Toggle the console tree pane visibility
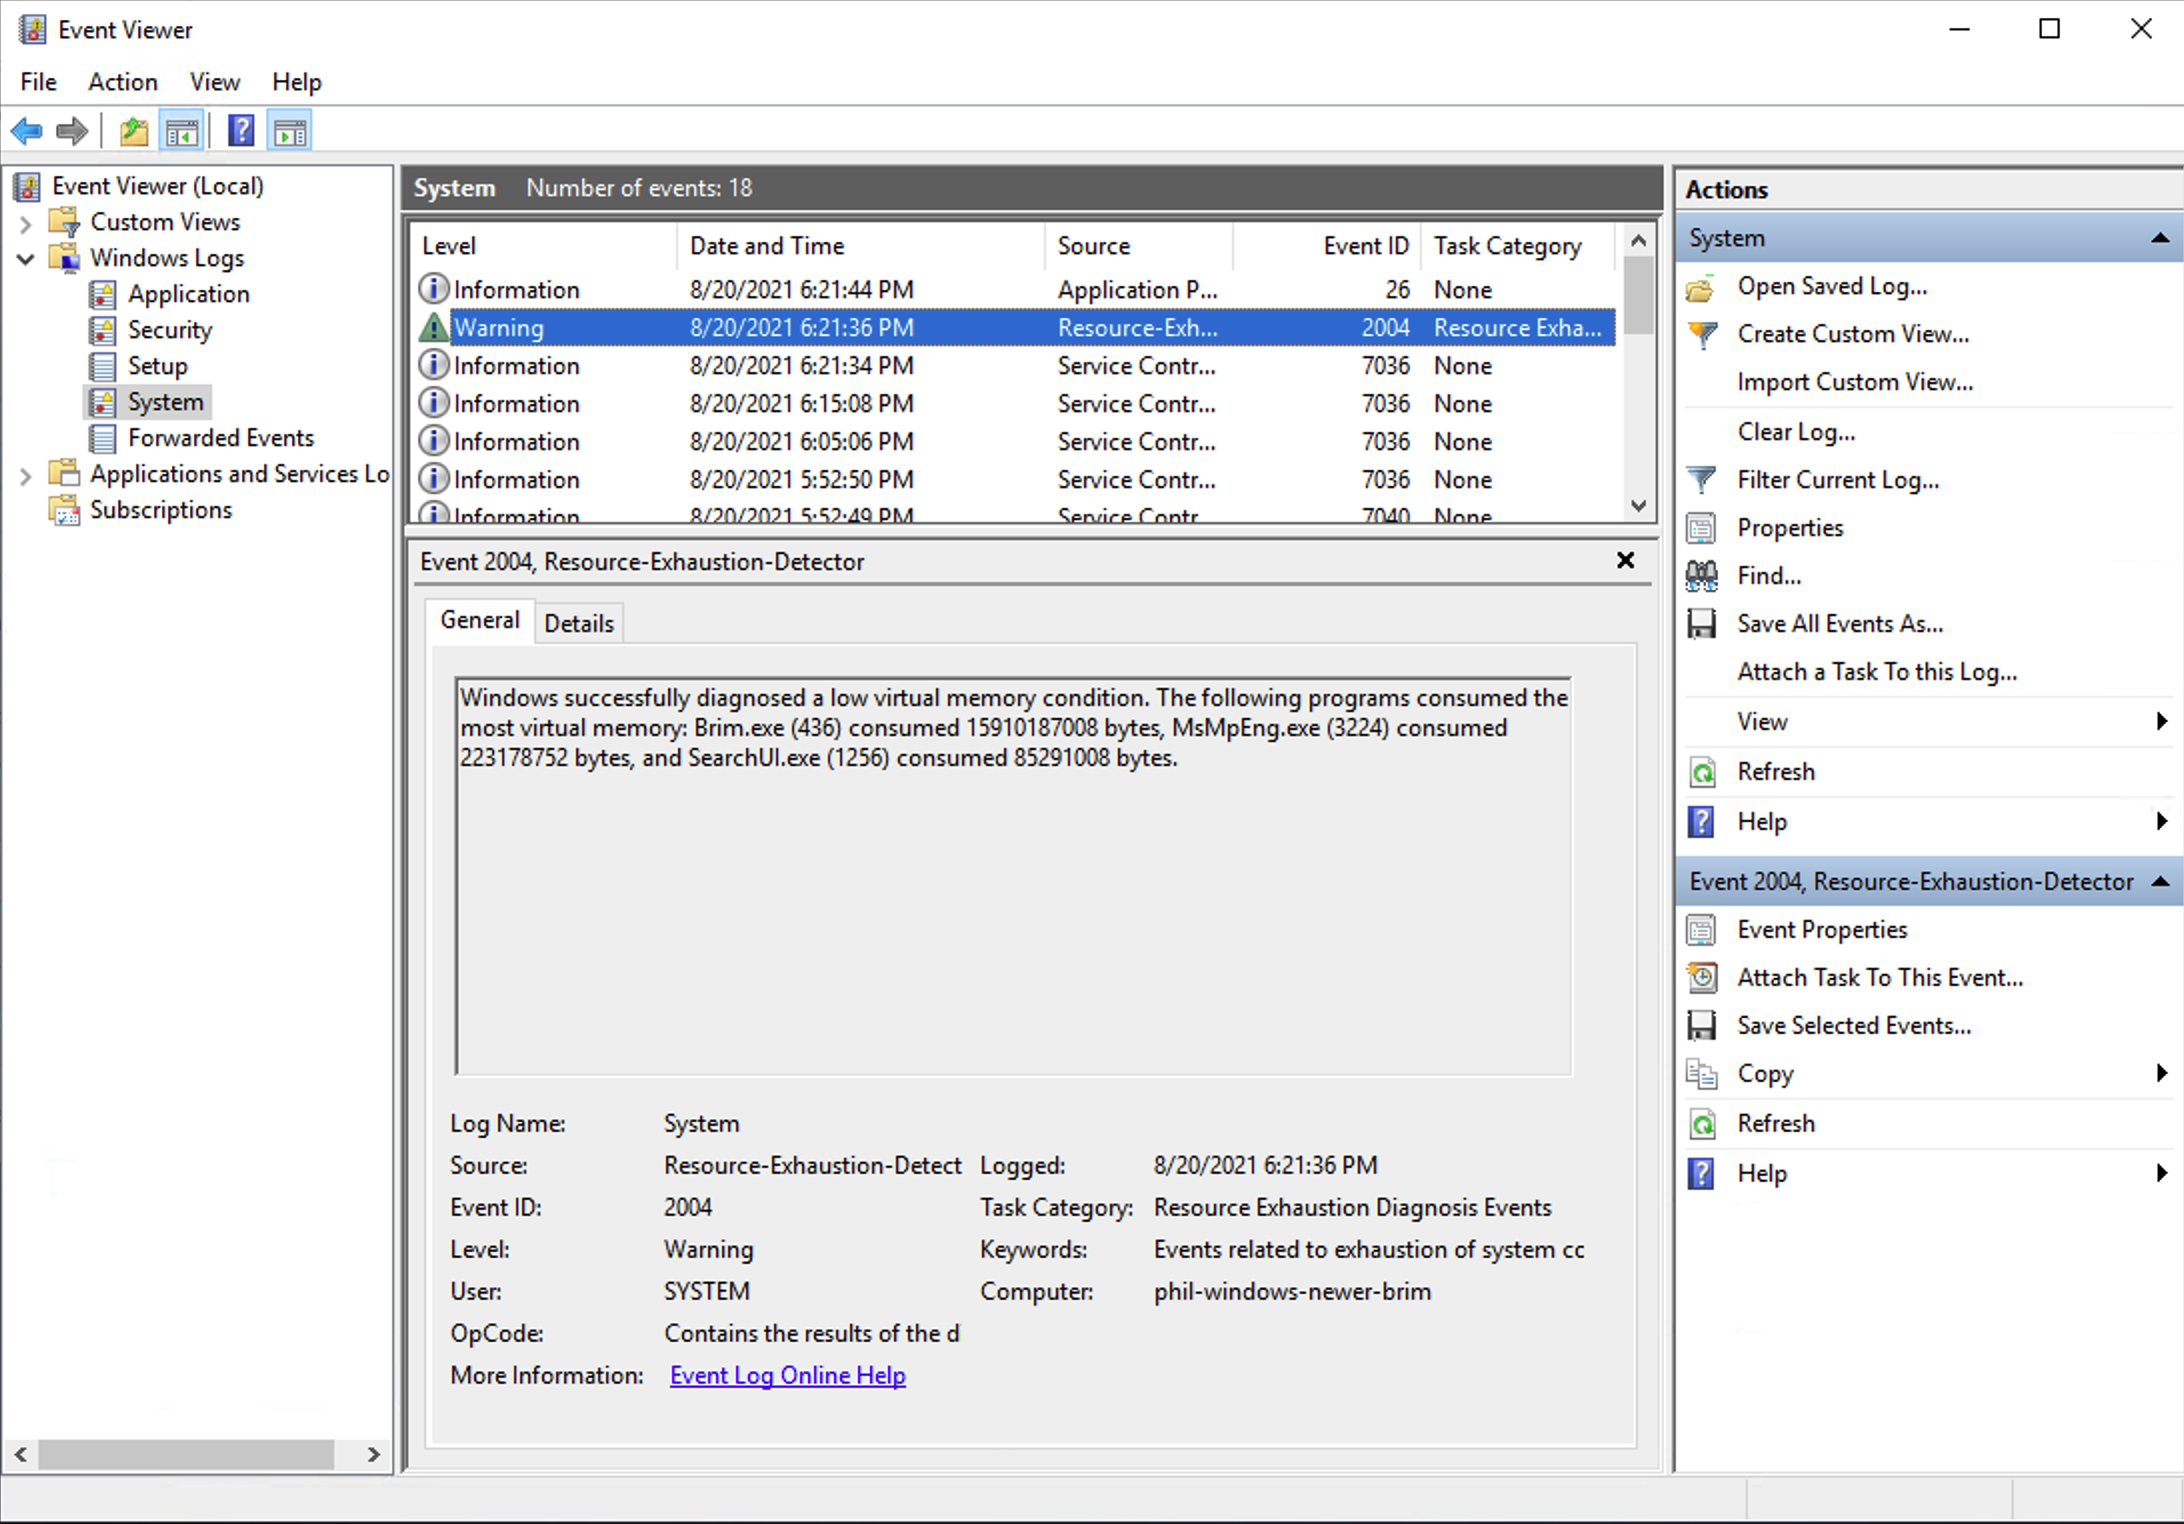Viewport: 2184px width, 1524px height. 181,130
